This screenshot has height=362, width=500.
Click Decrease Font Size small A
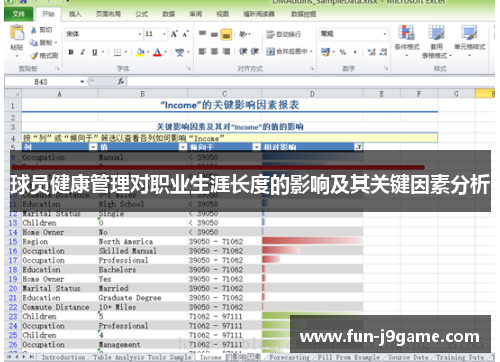tap(185, 34)
